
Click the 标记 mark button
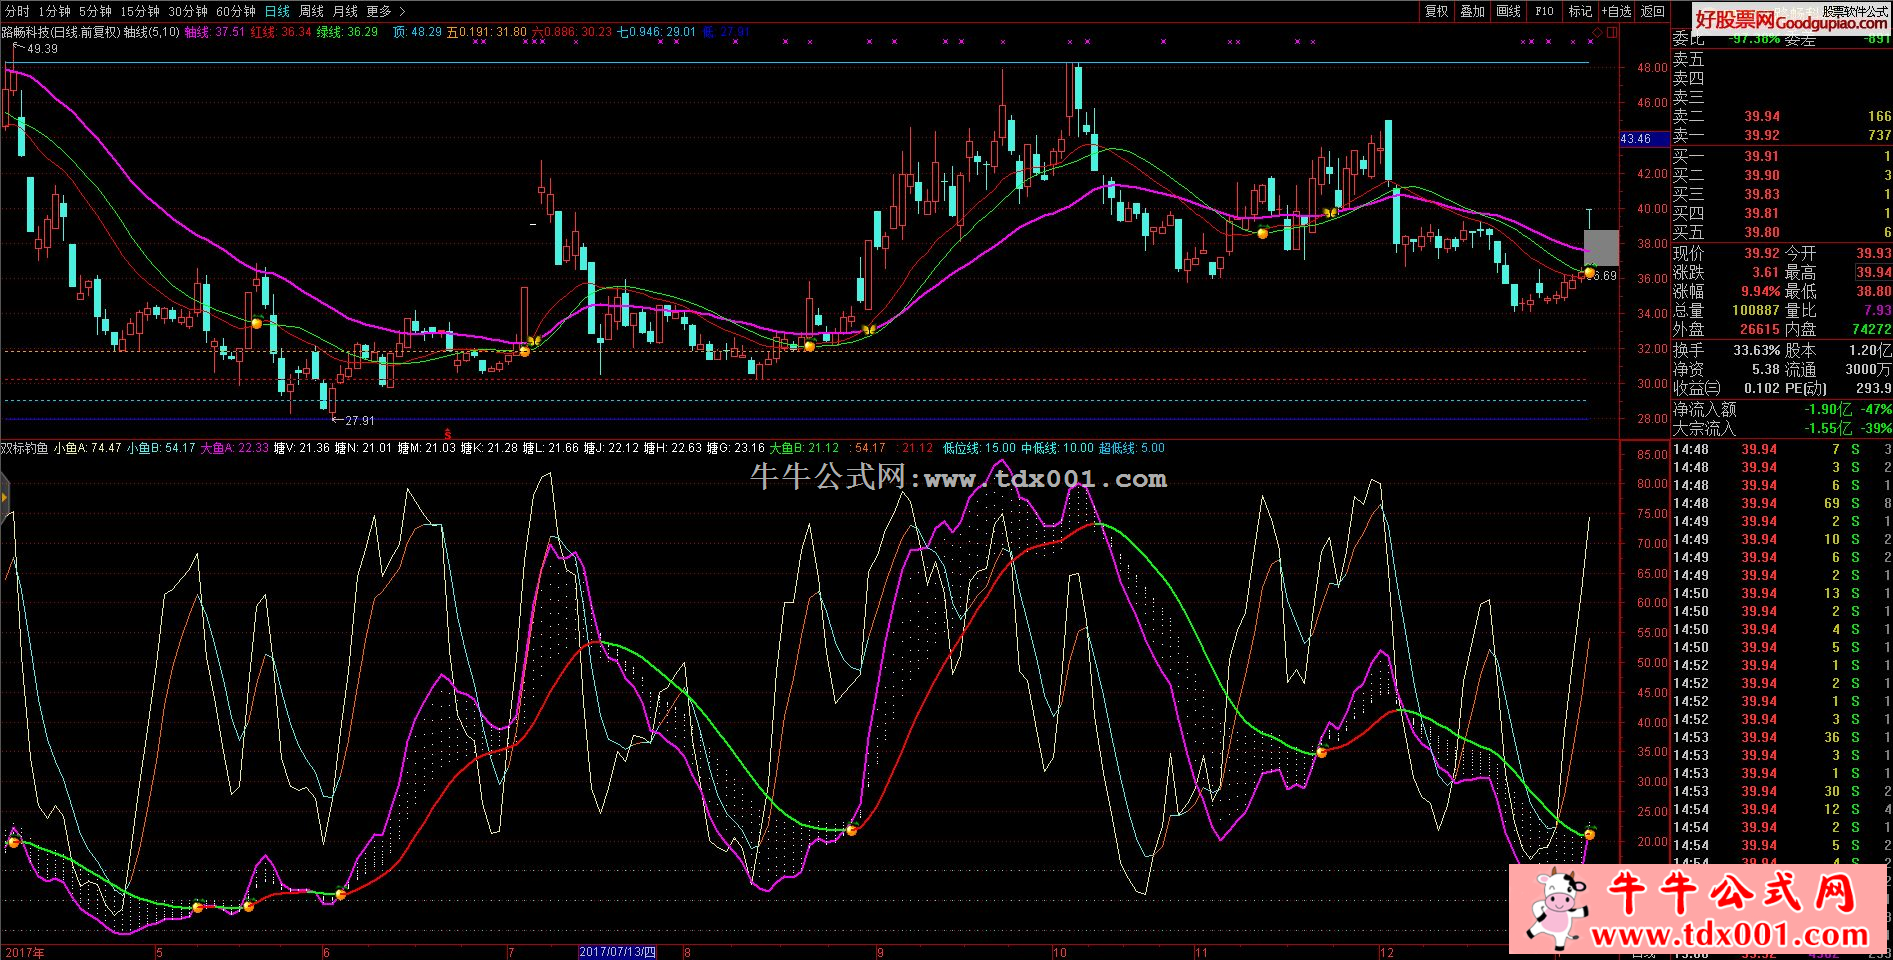tap(1580, 11)
